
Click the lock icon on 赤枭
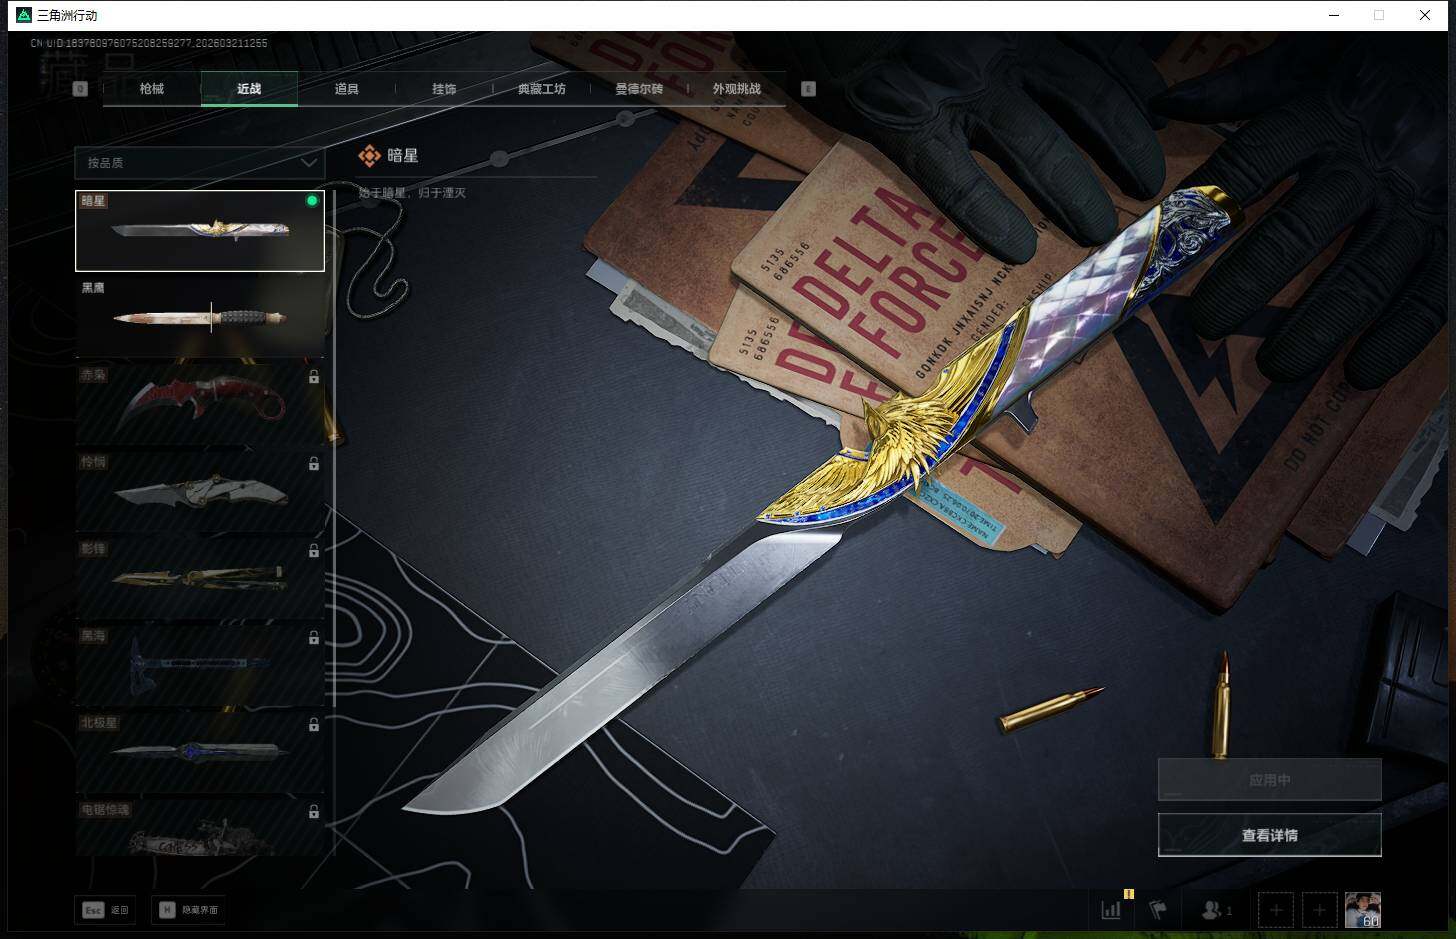pos(314,377)
